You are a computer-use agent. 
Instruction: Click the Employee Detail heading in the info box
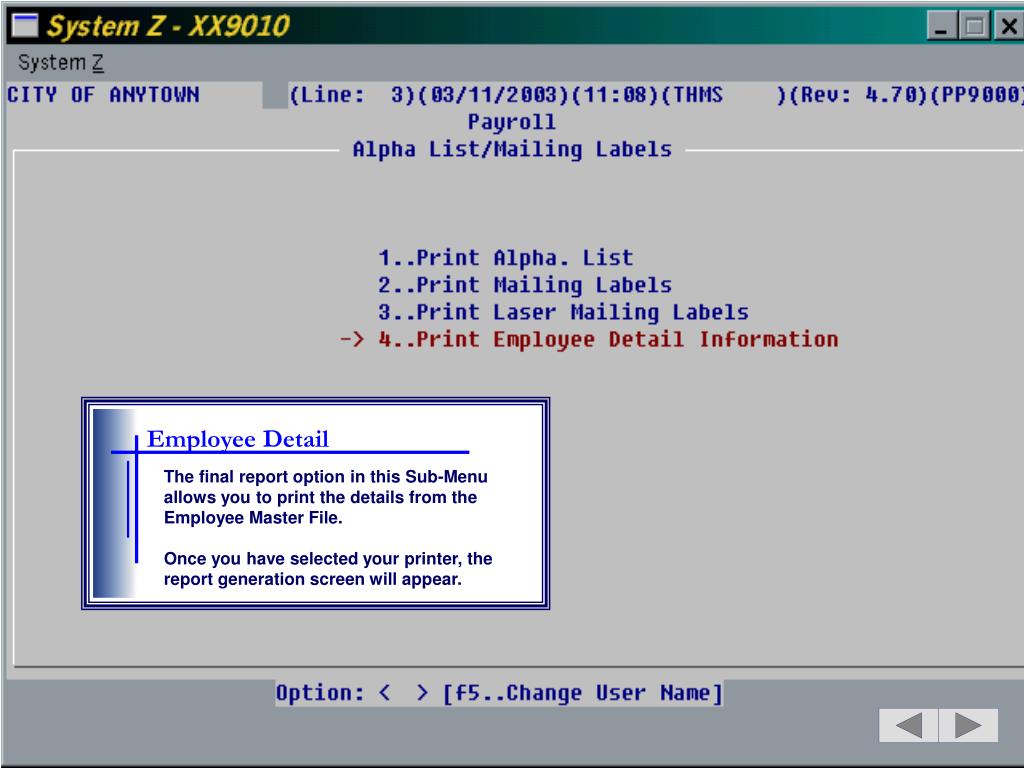(x=238, y=439)
